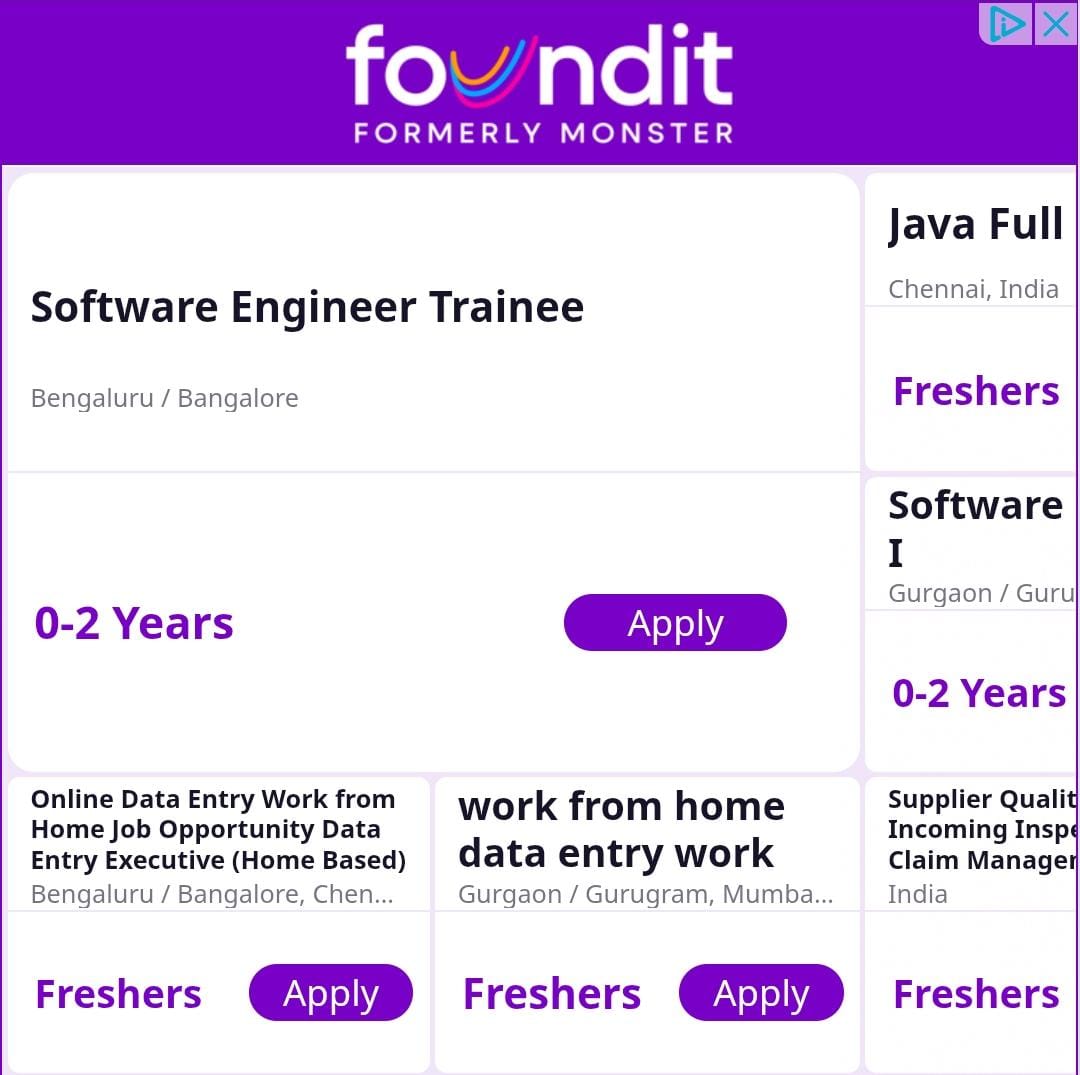The height and width of the screenshot is (1075, 1080).
Task: Click 0-2 Years under Software Engineer Trainee
Action: pyautogui.click(x=134, y=623)
